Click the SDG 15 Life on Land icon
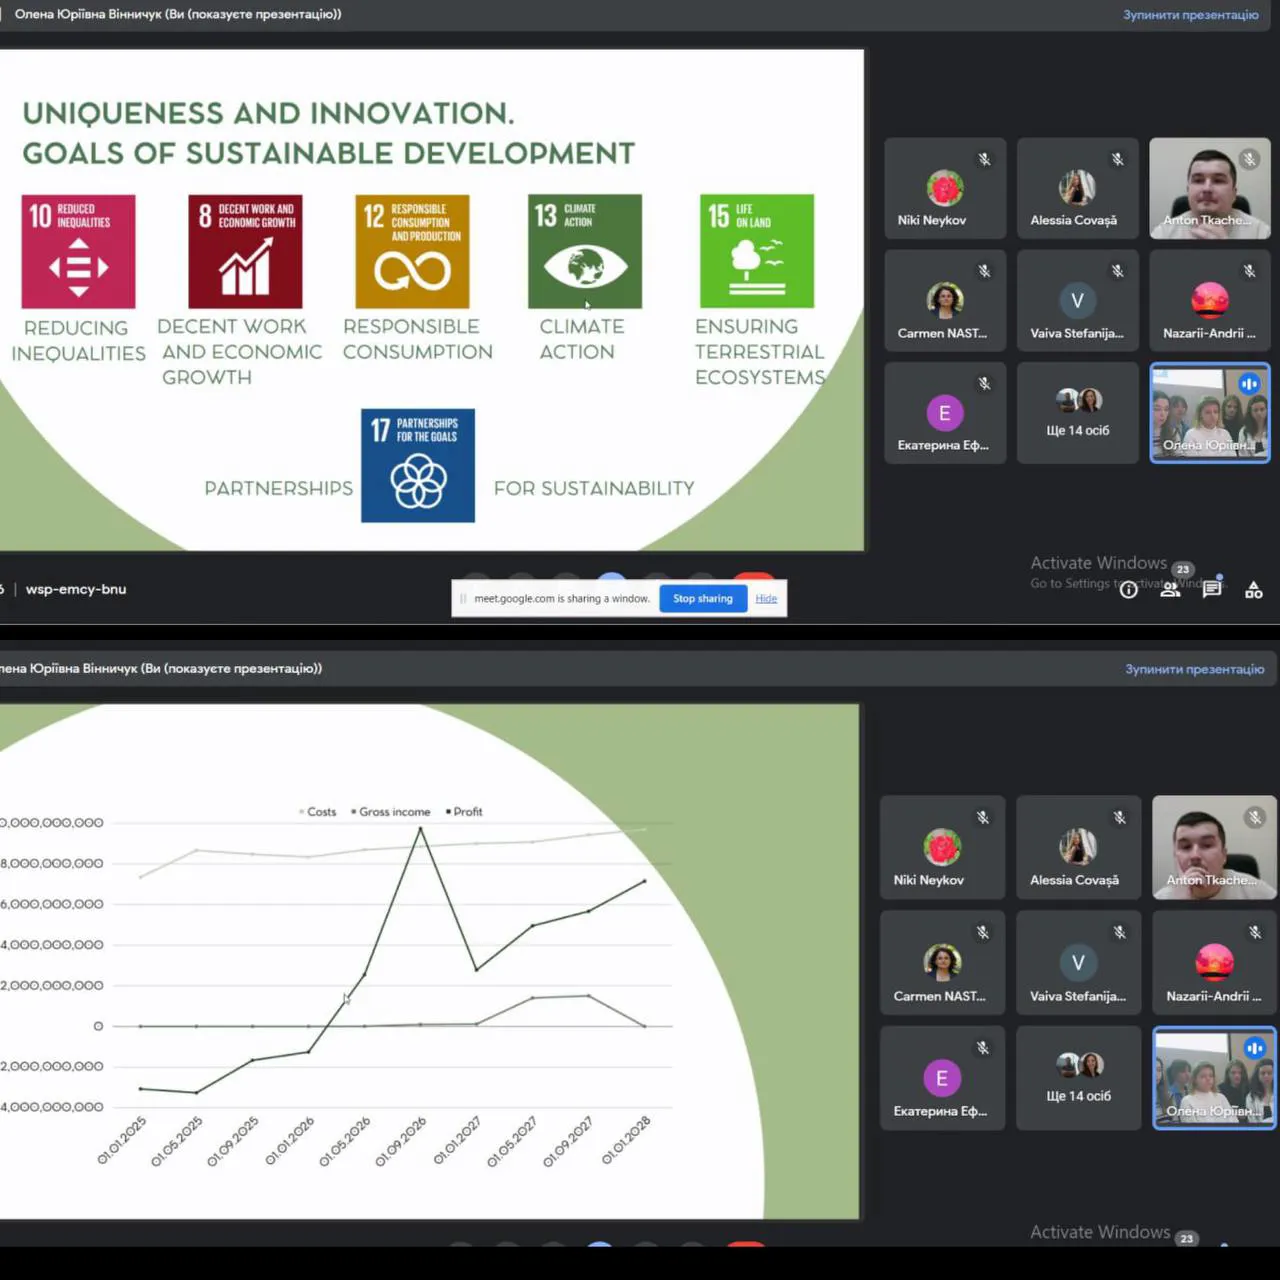 point(757,251)
